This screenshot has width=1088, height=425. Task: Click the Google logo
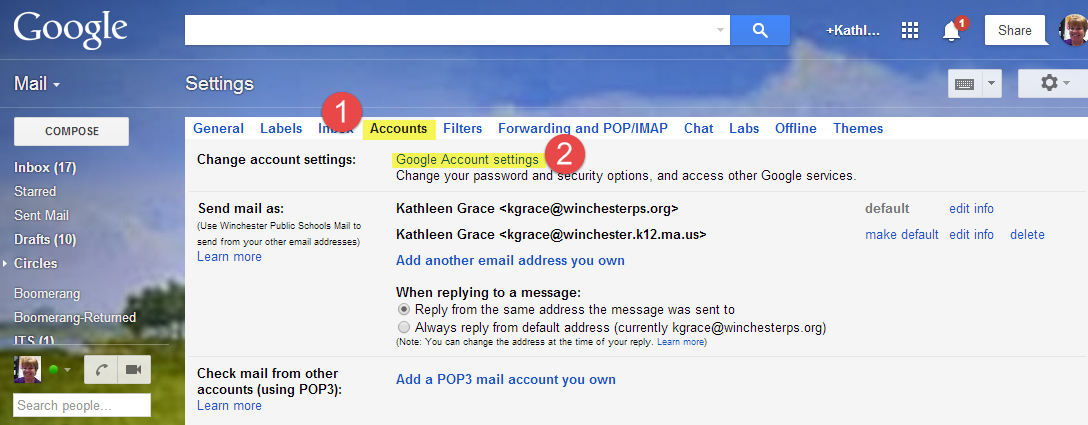coord(70,30)
